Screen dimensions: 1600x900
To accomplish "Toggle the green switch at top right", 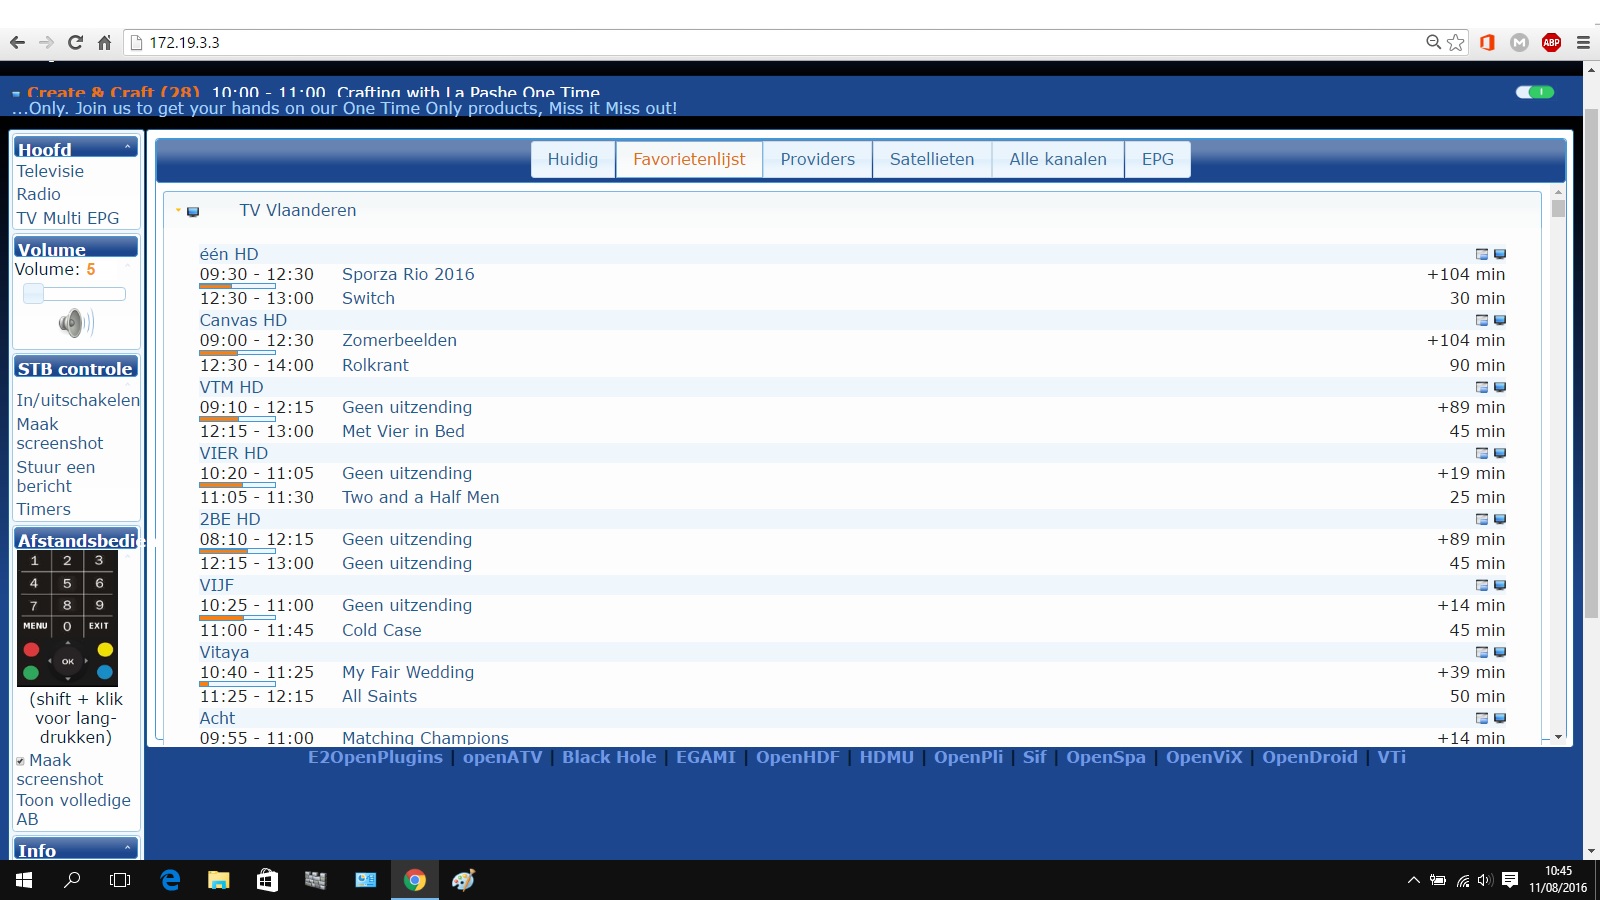I will 1535,92.
